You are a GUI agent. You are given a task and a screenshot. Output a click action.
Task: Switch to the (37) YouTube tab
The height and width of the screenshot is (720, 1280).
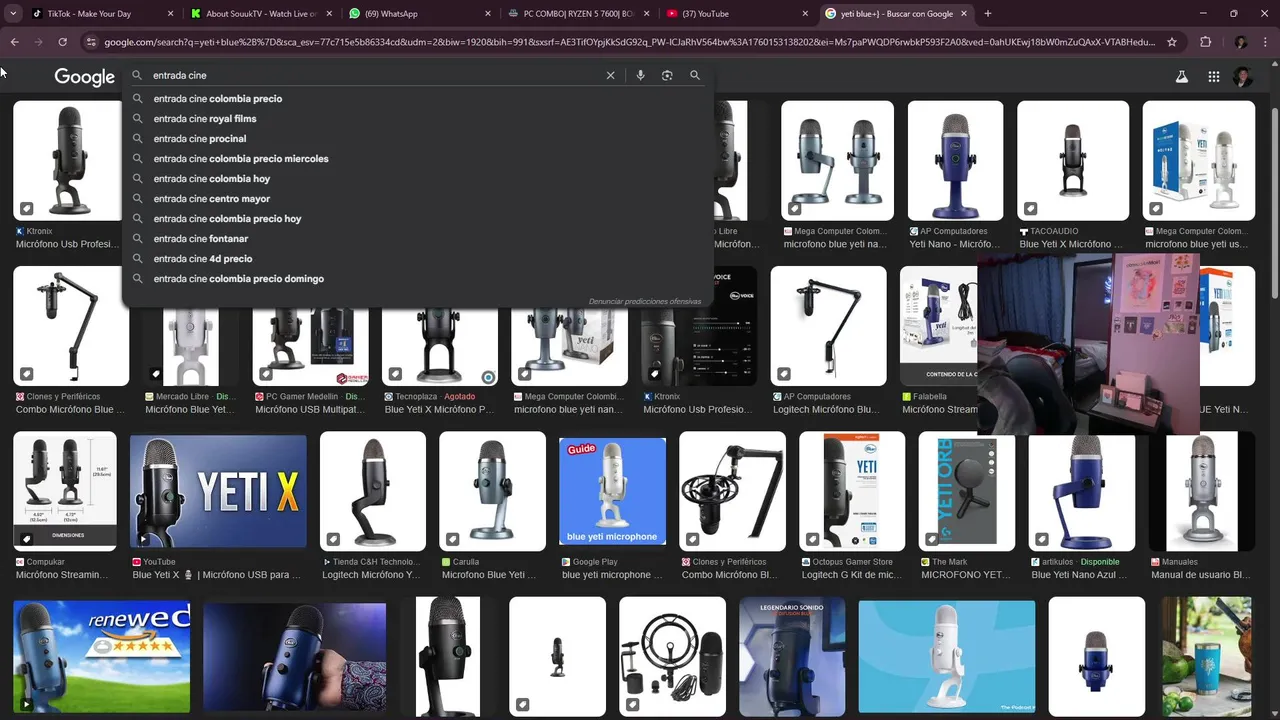(738, 14)
